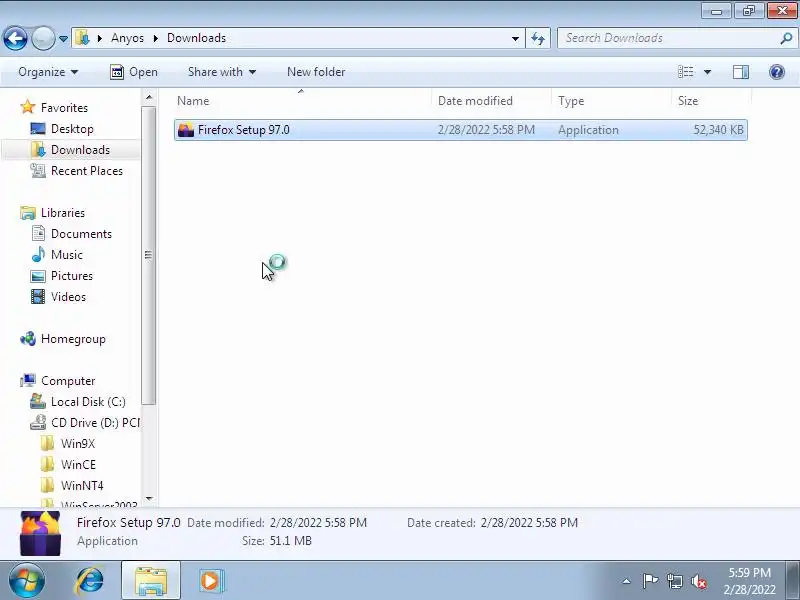Click the network status tray icon
This screenshot has width=800, height=600.
[675, 581]
